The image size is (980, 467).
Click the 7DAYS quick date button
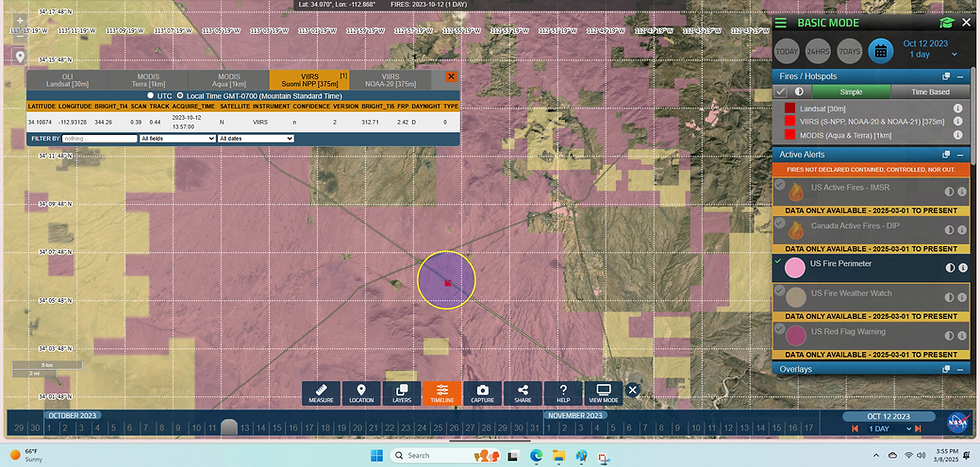click(x=849, y=51)
